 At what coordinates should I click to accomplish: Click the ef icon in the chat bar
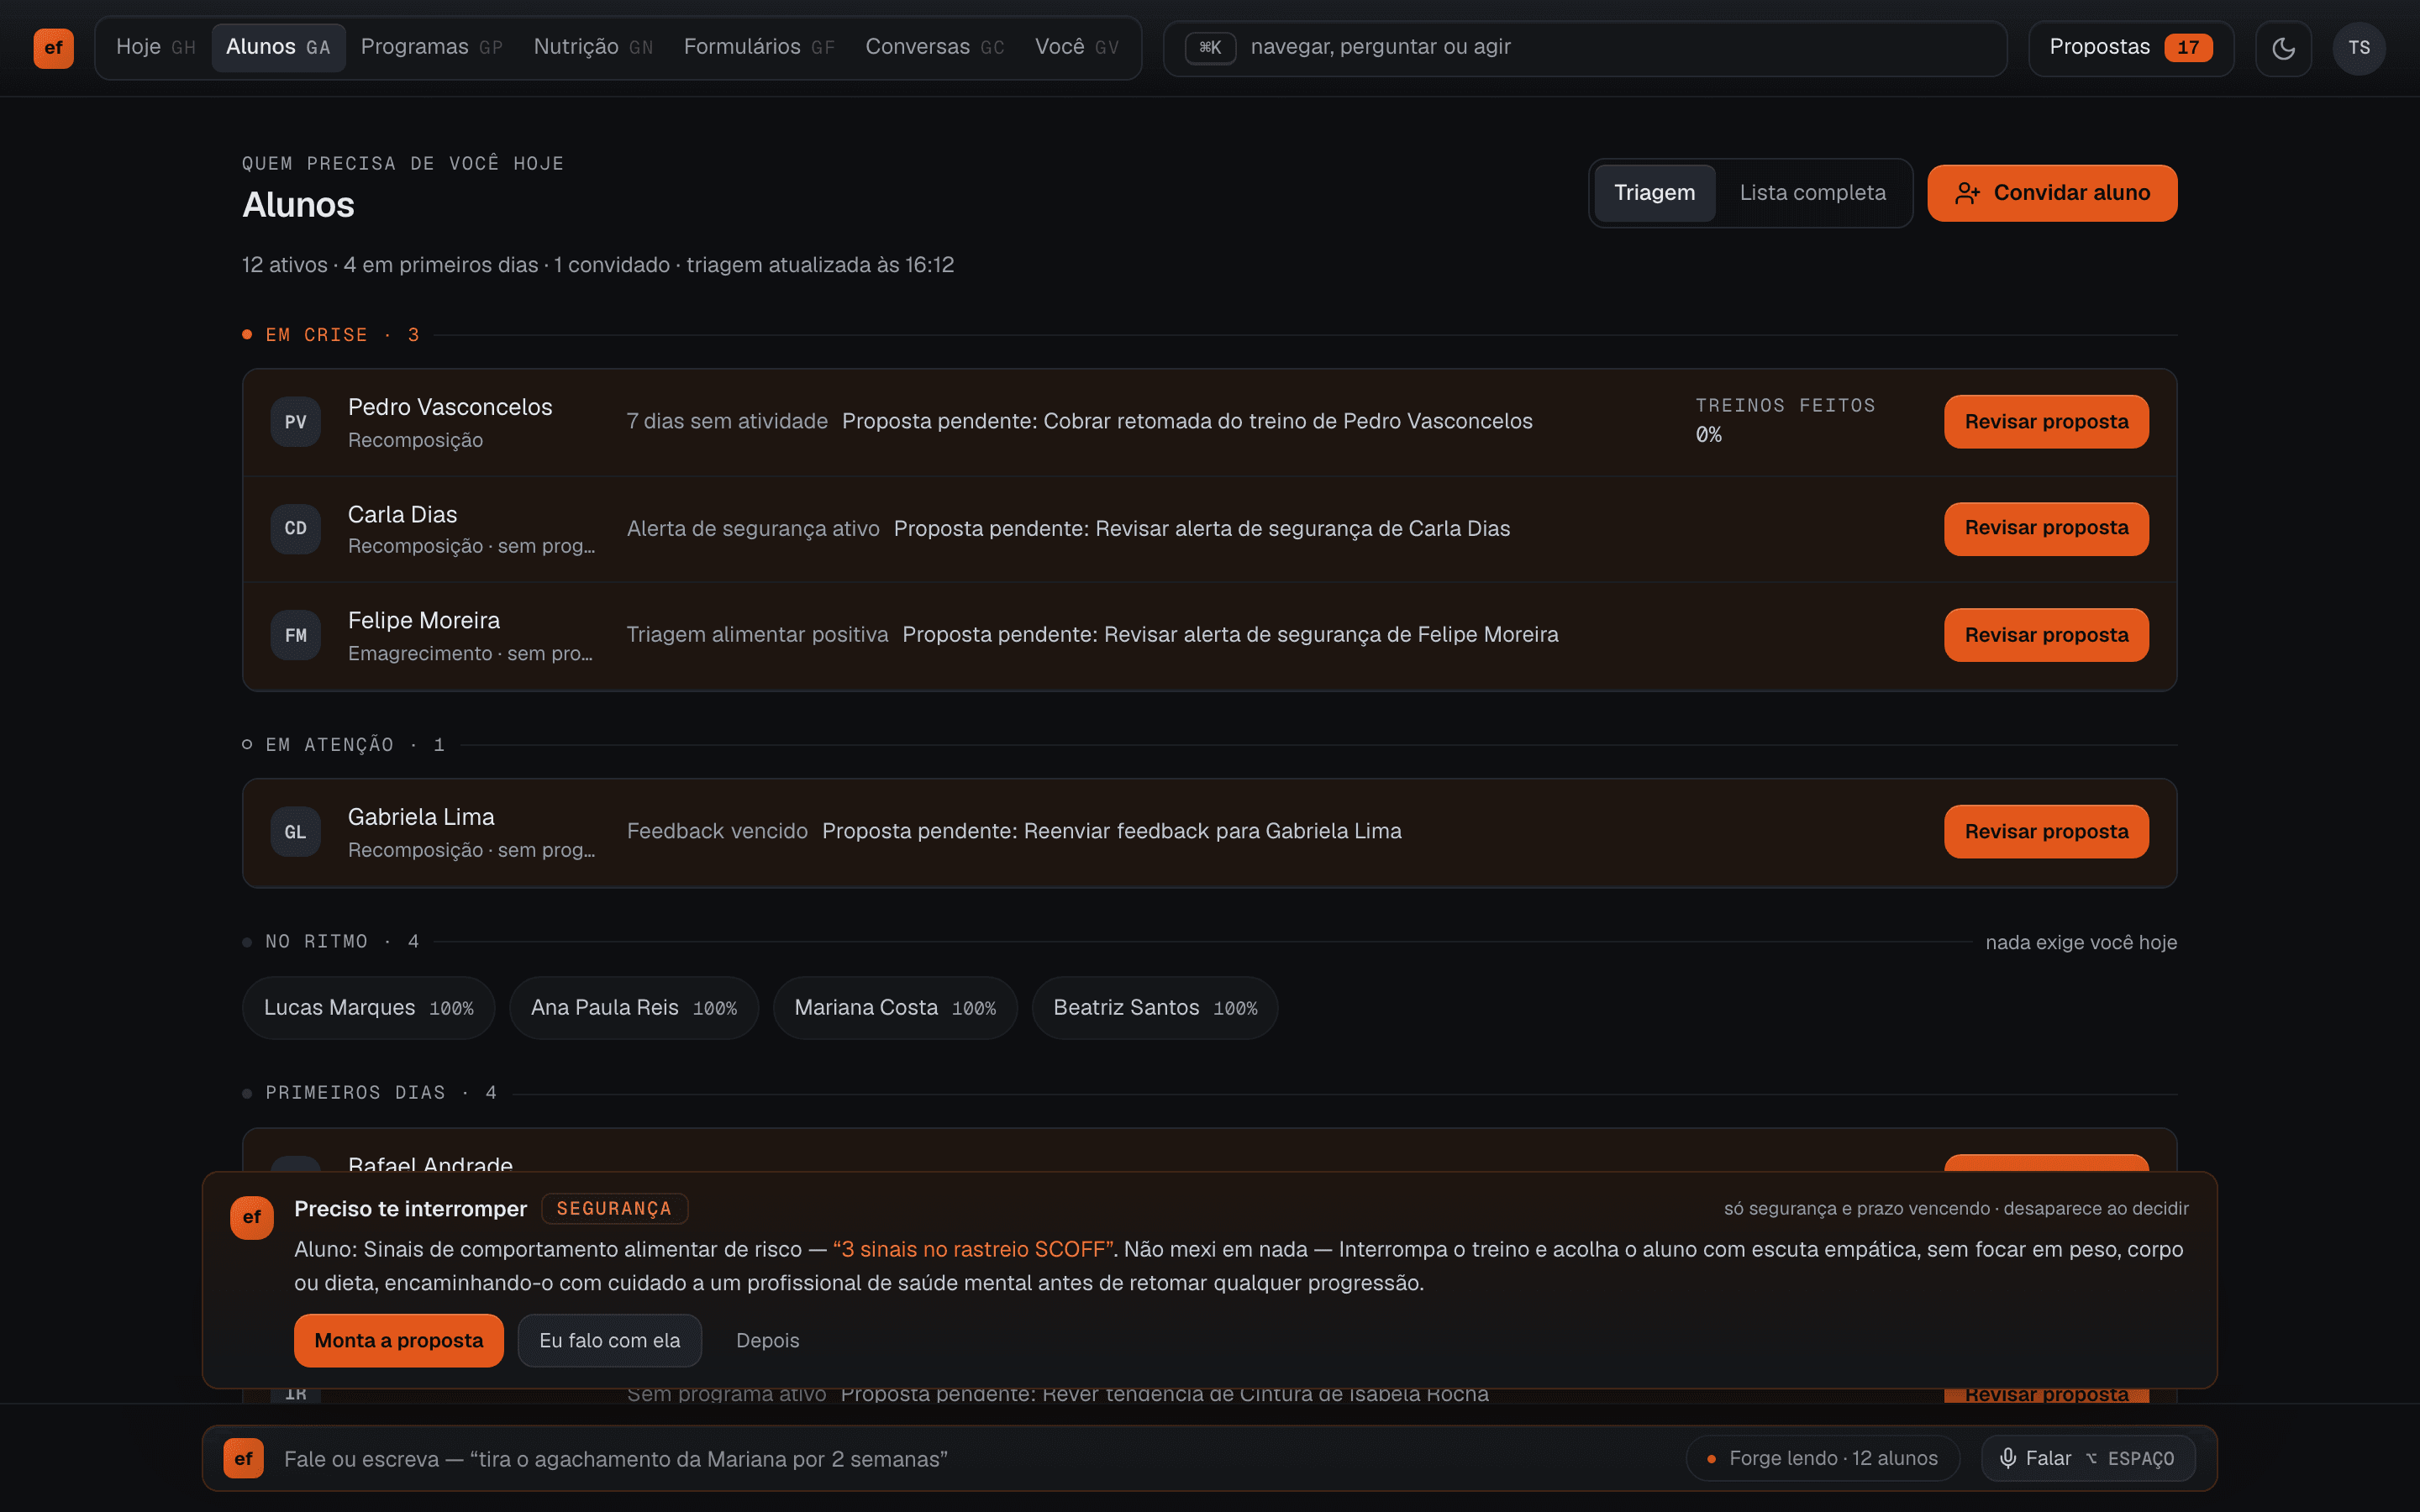[243, 1458]
